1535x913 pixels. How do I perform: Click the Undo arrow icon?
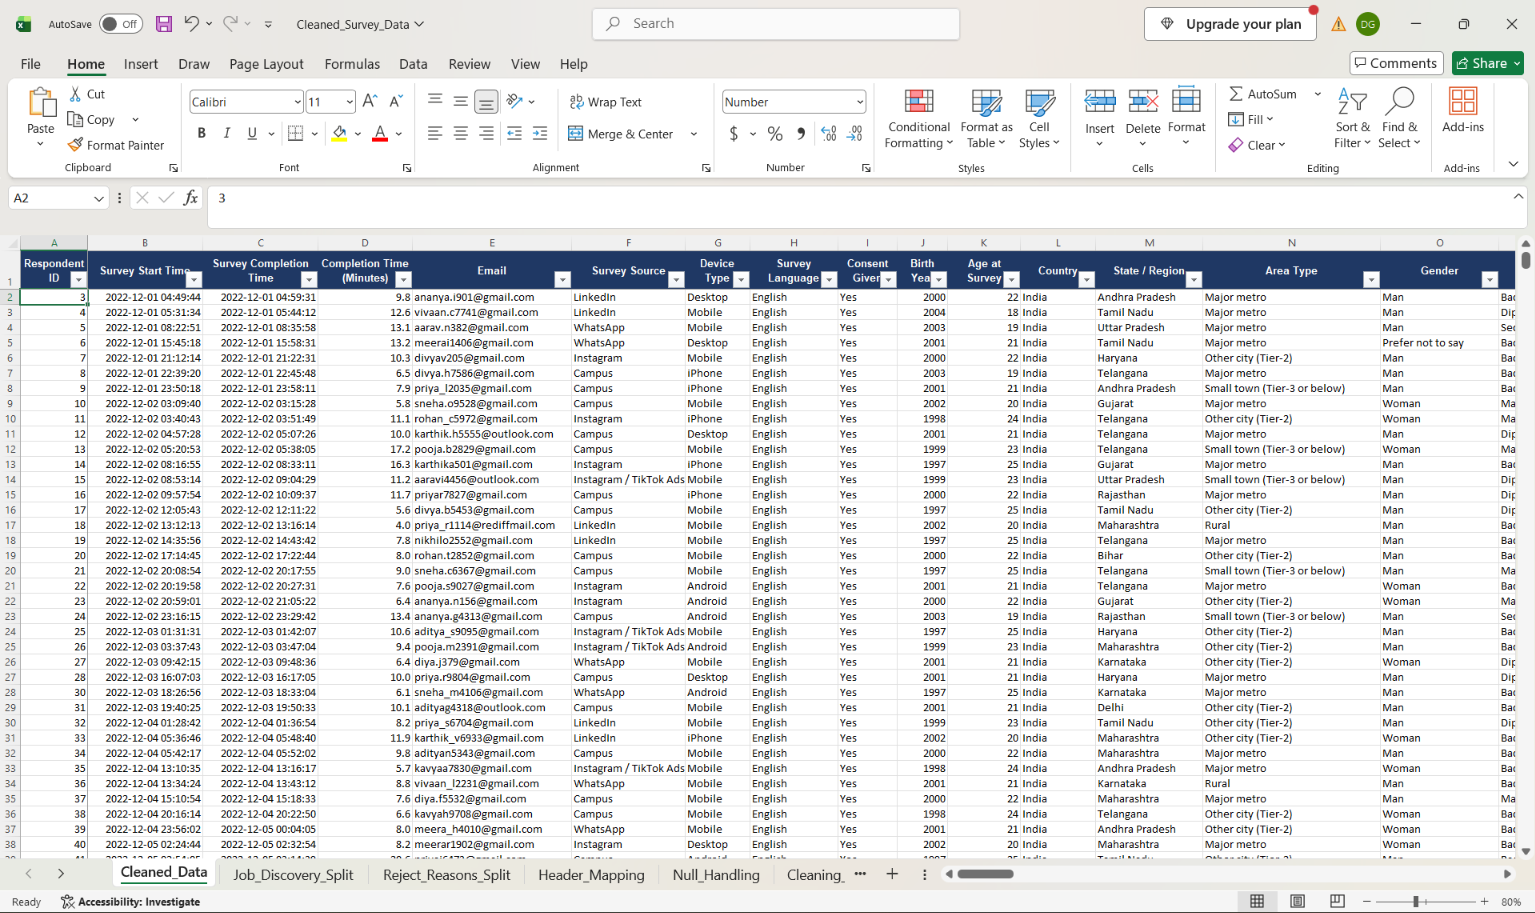(x=191, y=24)
